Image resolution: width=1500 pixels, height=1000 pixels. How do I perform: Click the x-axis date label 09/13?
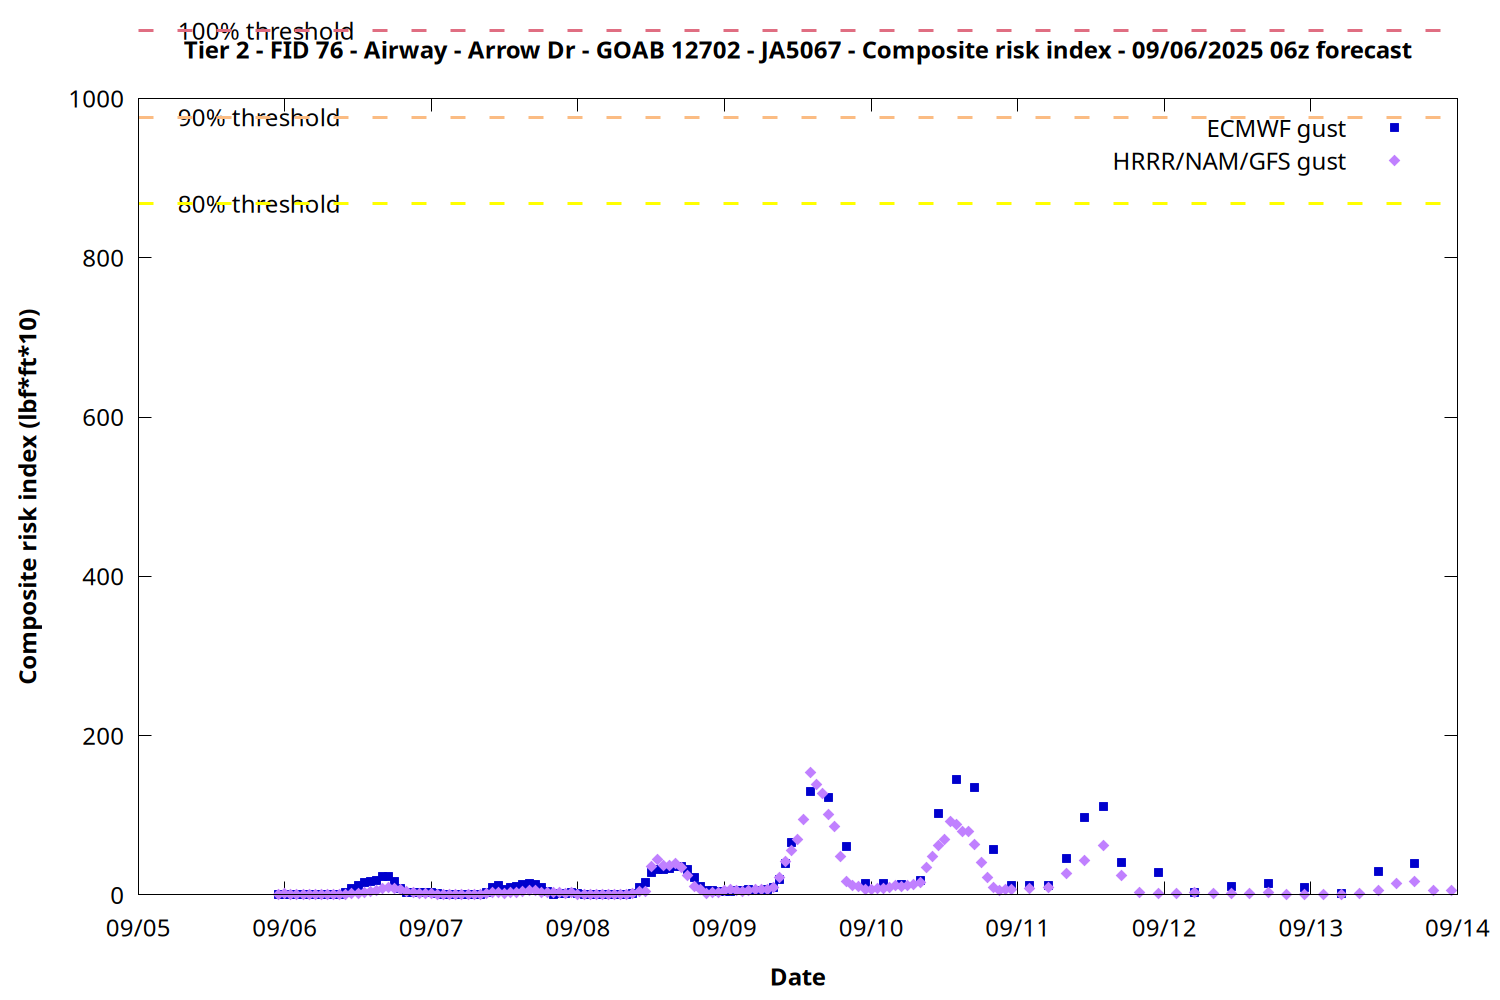1311,929
